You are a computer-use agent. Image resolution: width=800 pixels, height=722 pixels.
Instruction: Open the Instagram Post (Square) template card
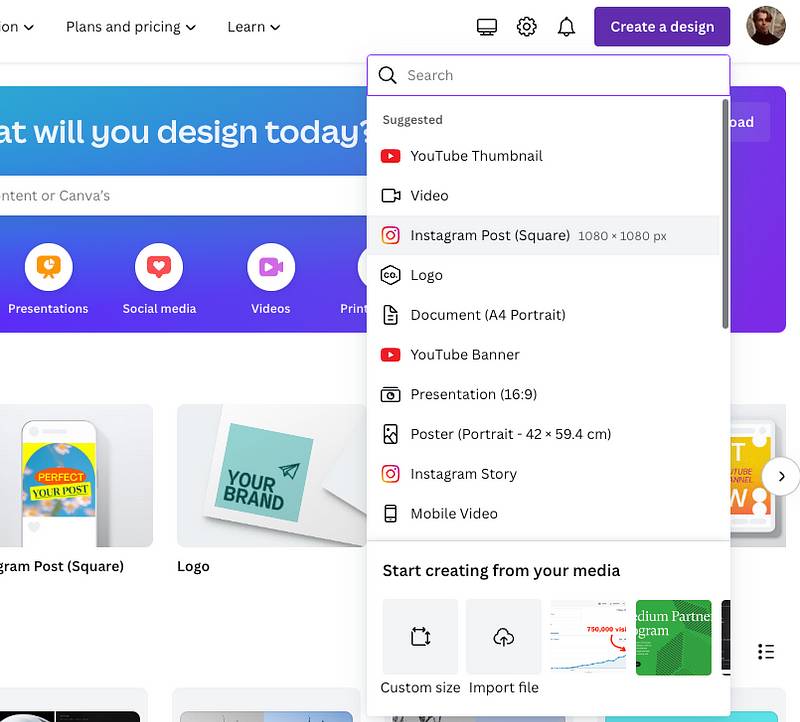pos(77,476)
